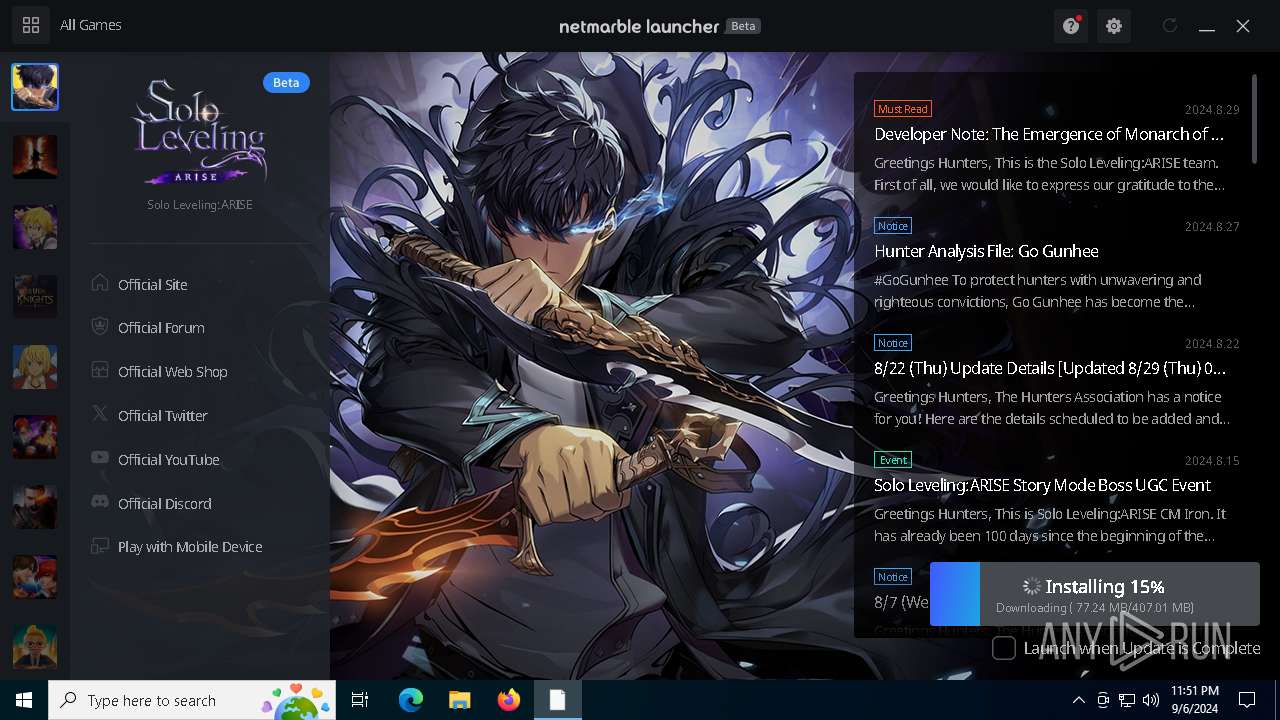Launch Firefox from taskbar

click(x=509, y=700)
